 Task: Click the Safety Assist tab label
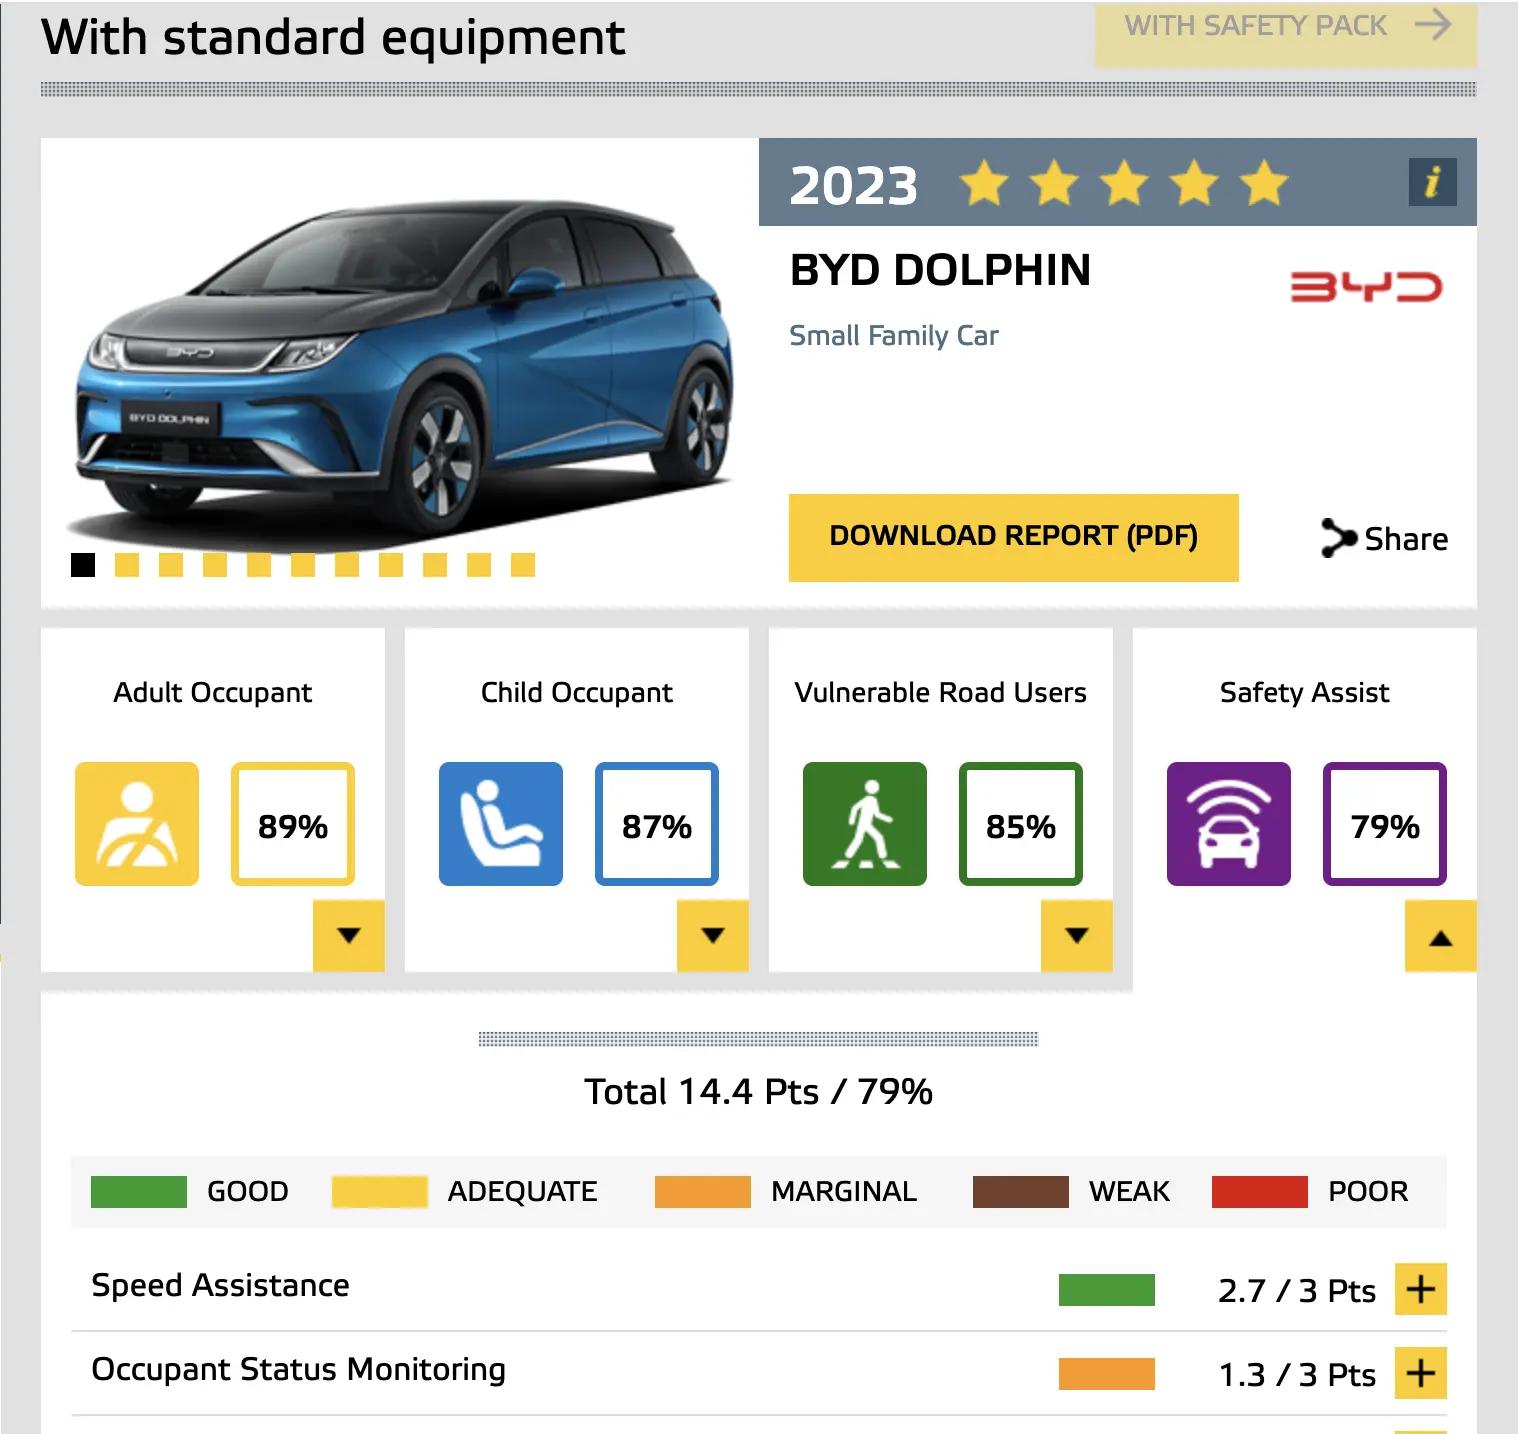[1305, 692]
